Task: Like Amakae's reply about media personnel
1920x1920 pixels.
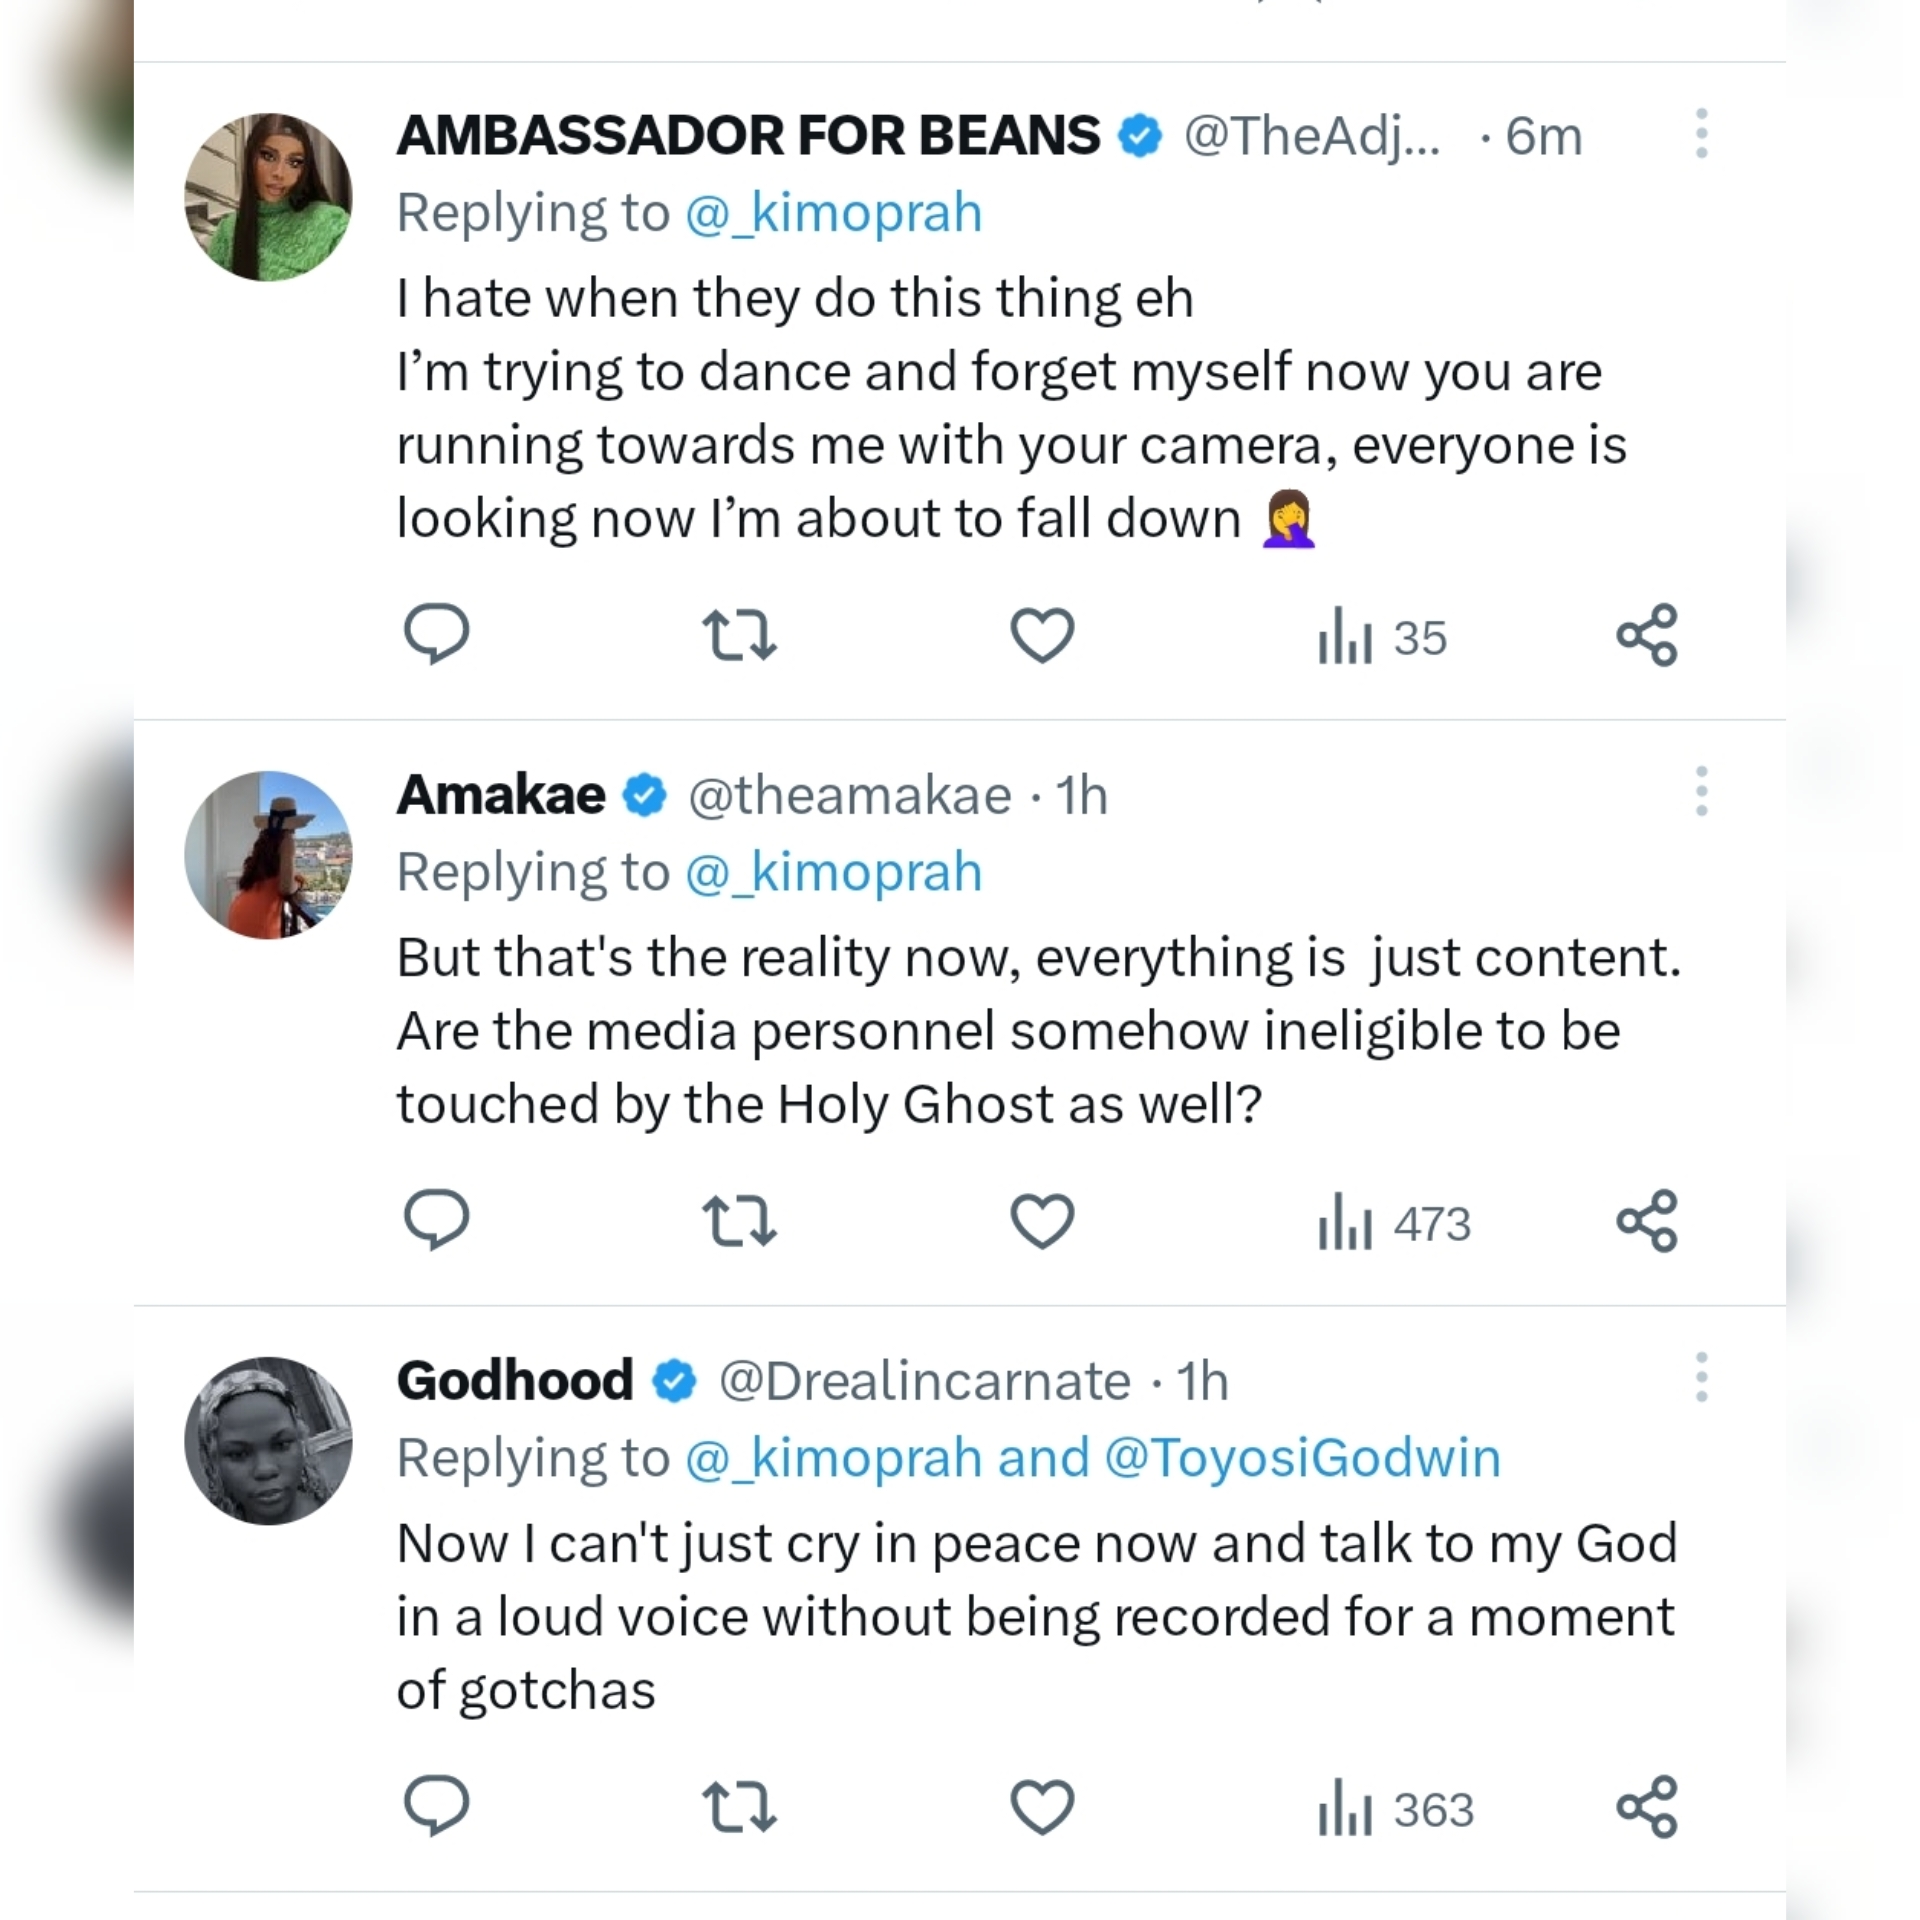Action: pyautogui.click(x=1041, y=1220)
